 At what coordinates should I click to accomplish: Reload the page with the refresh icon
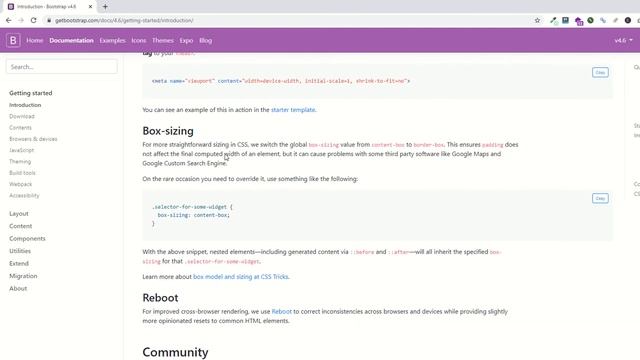(x=33, y=20)
